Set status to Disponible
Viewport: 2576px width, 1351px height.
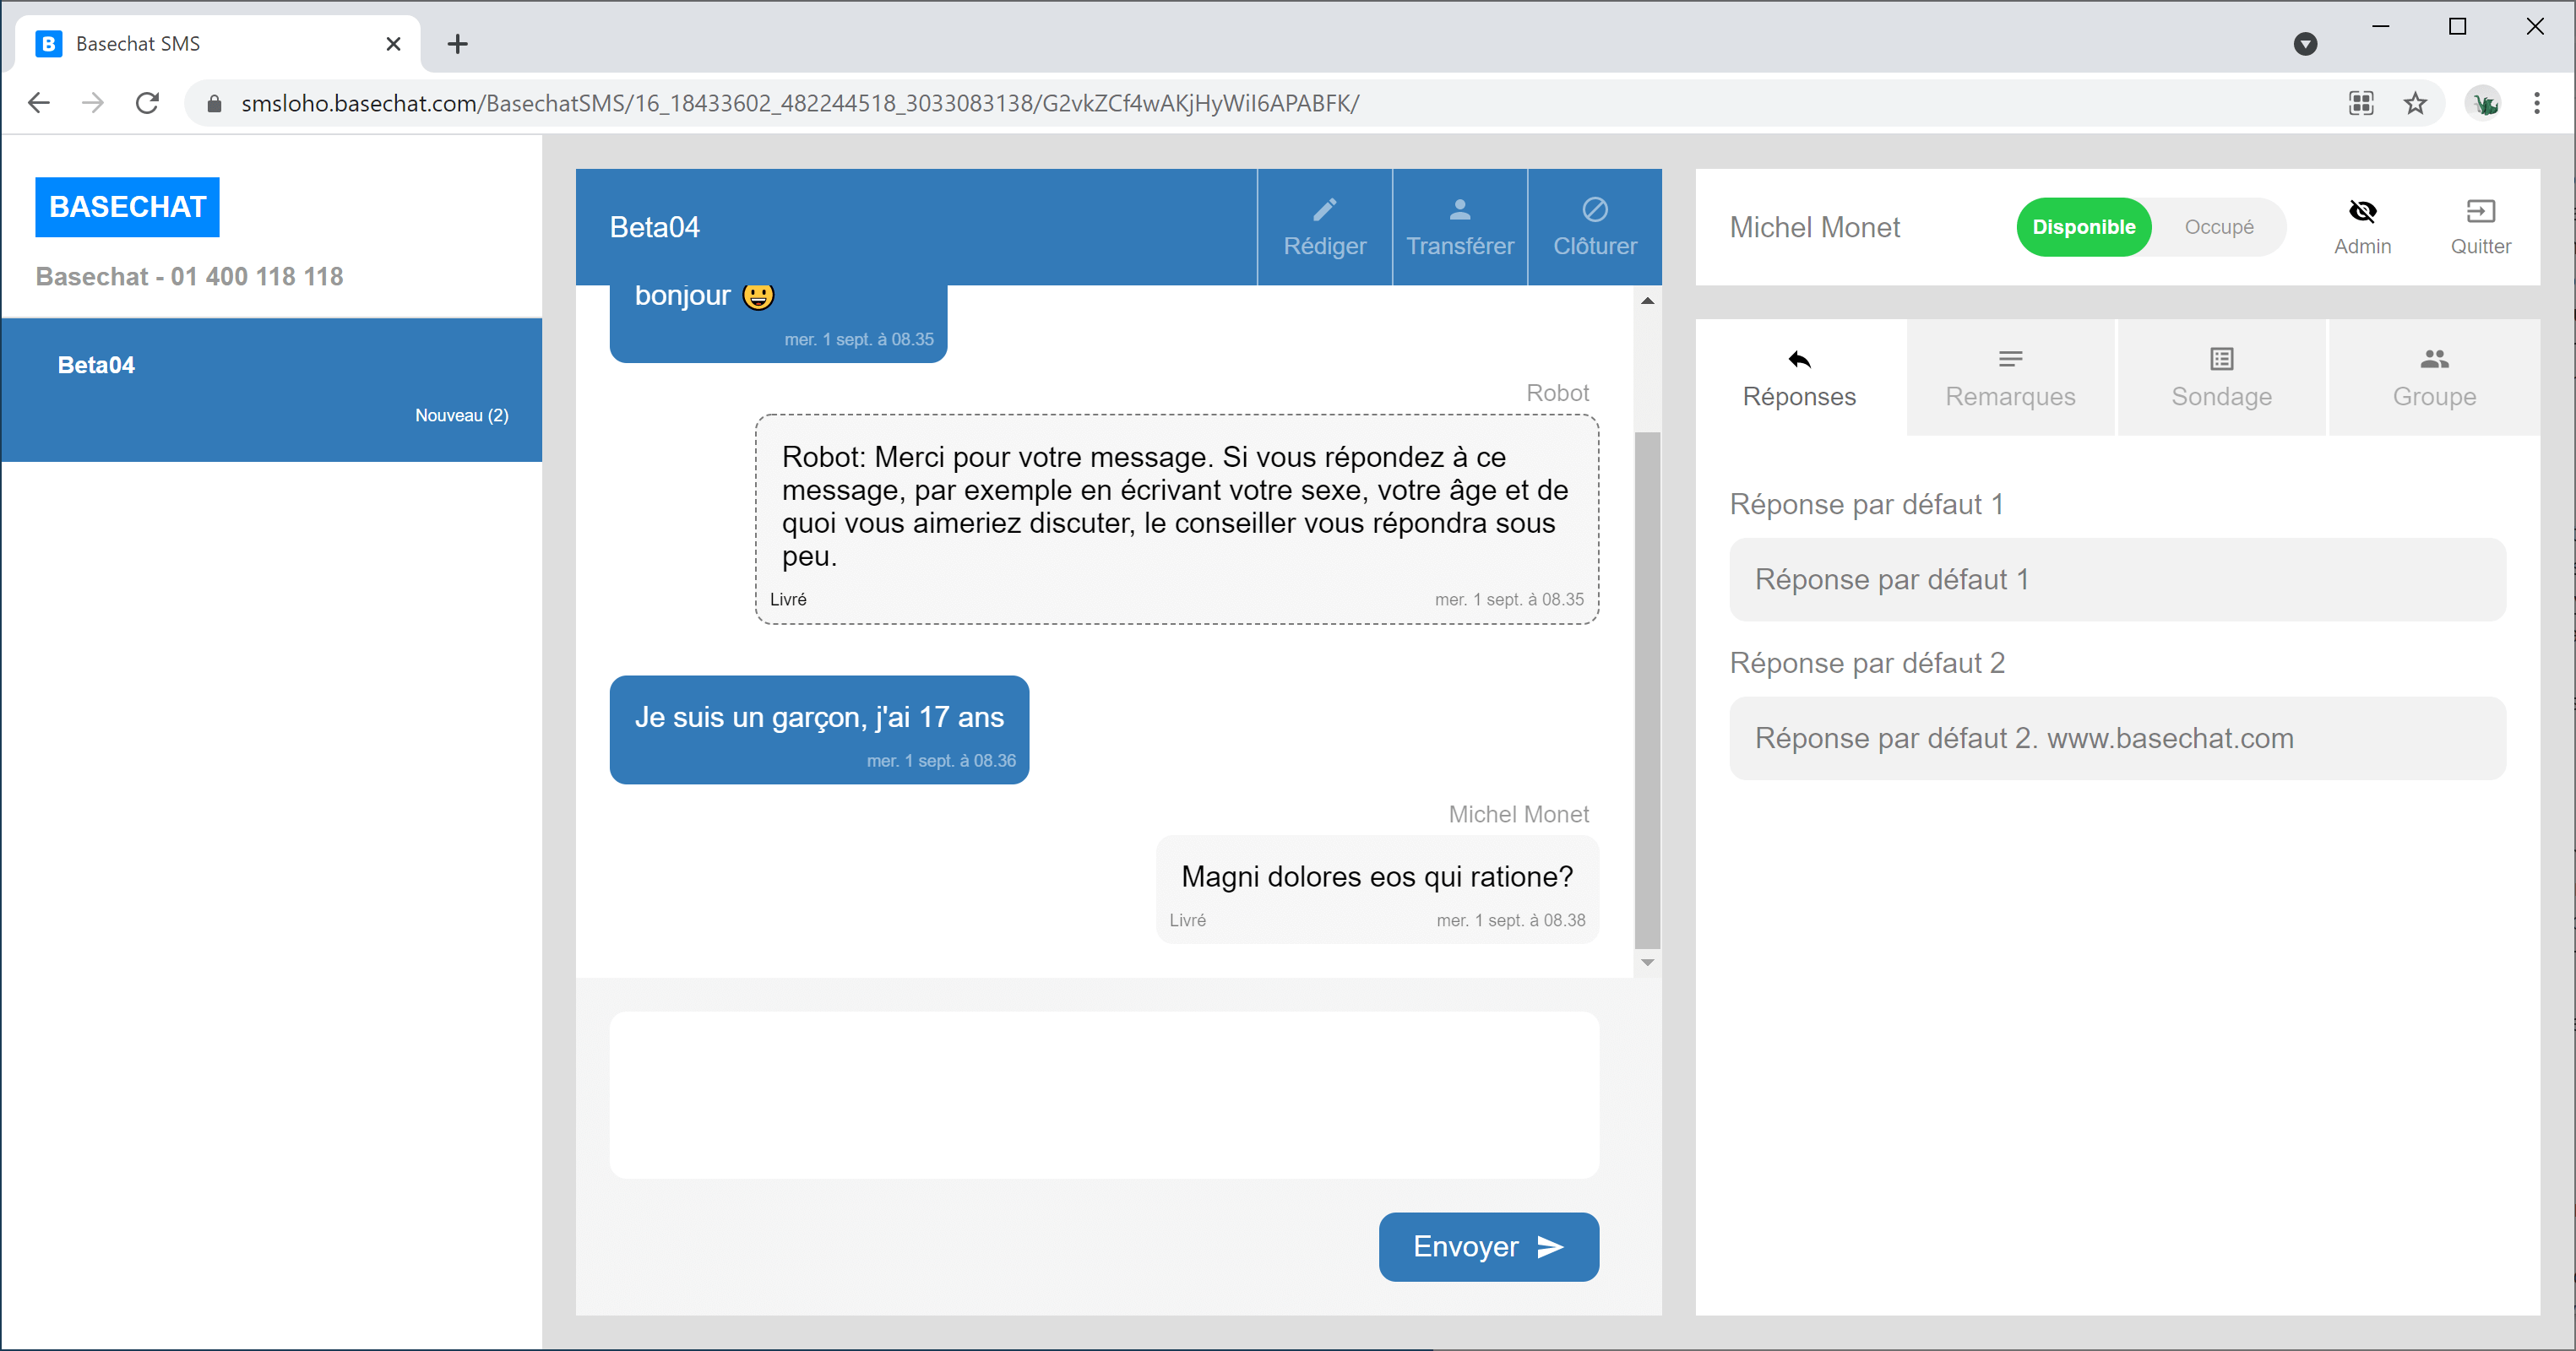click(2082, 227)
